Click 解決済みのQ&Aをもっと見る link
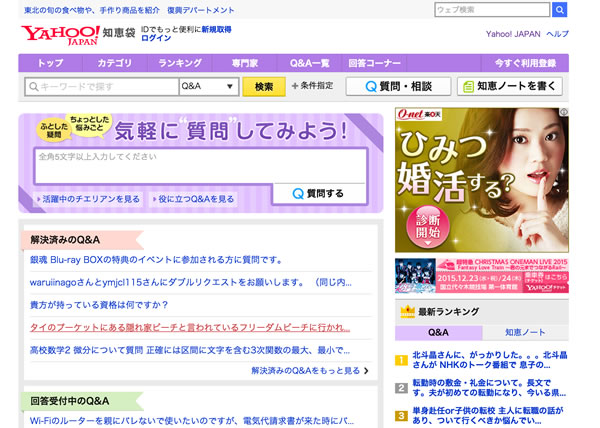 (x=305, y=371)
